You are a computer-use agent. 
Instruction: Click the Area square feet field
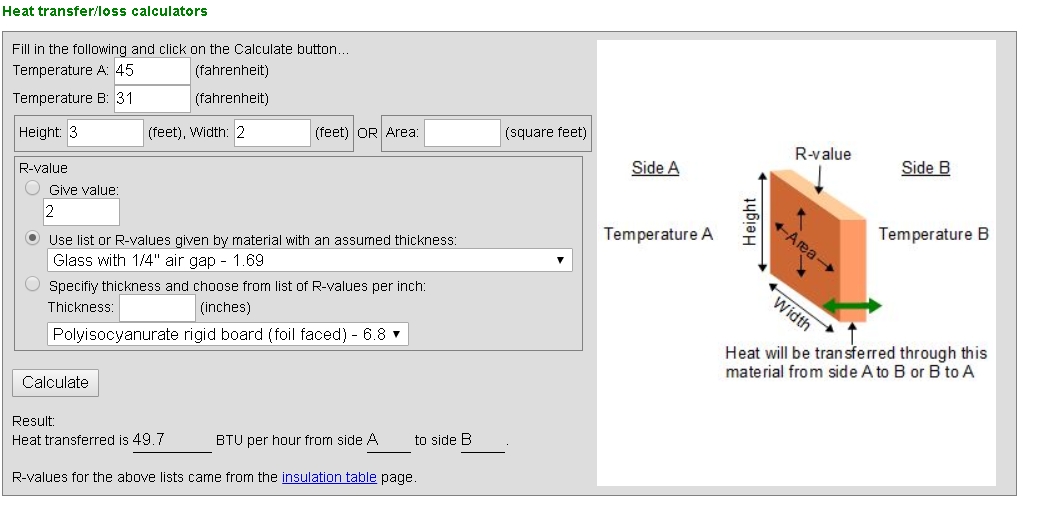(461, 133)
